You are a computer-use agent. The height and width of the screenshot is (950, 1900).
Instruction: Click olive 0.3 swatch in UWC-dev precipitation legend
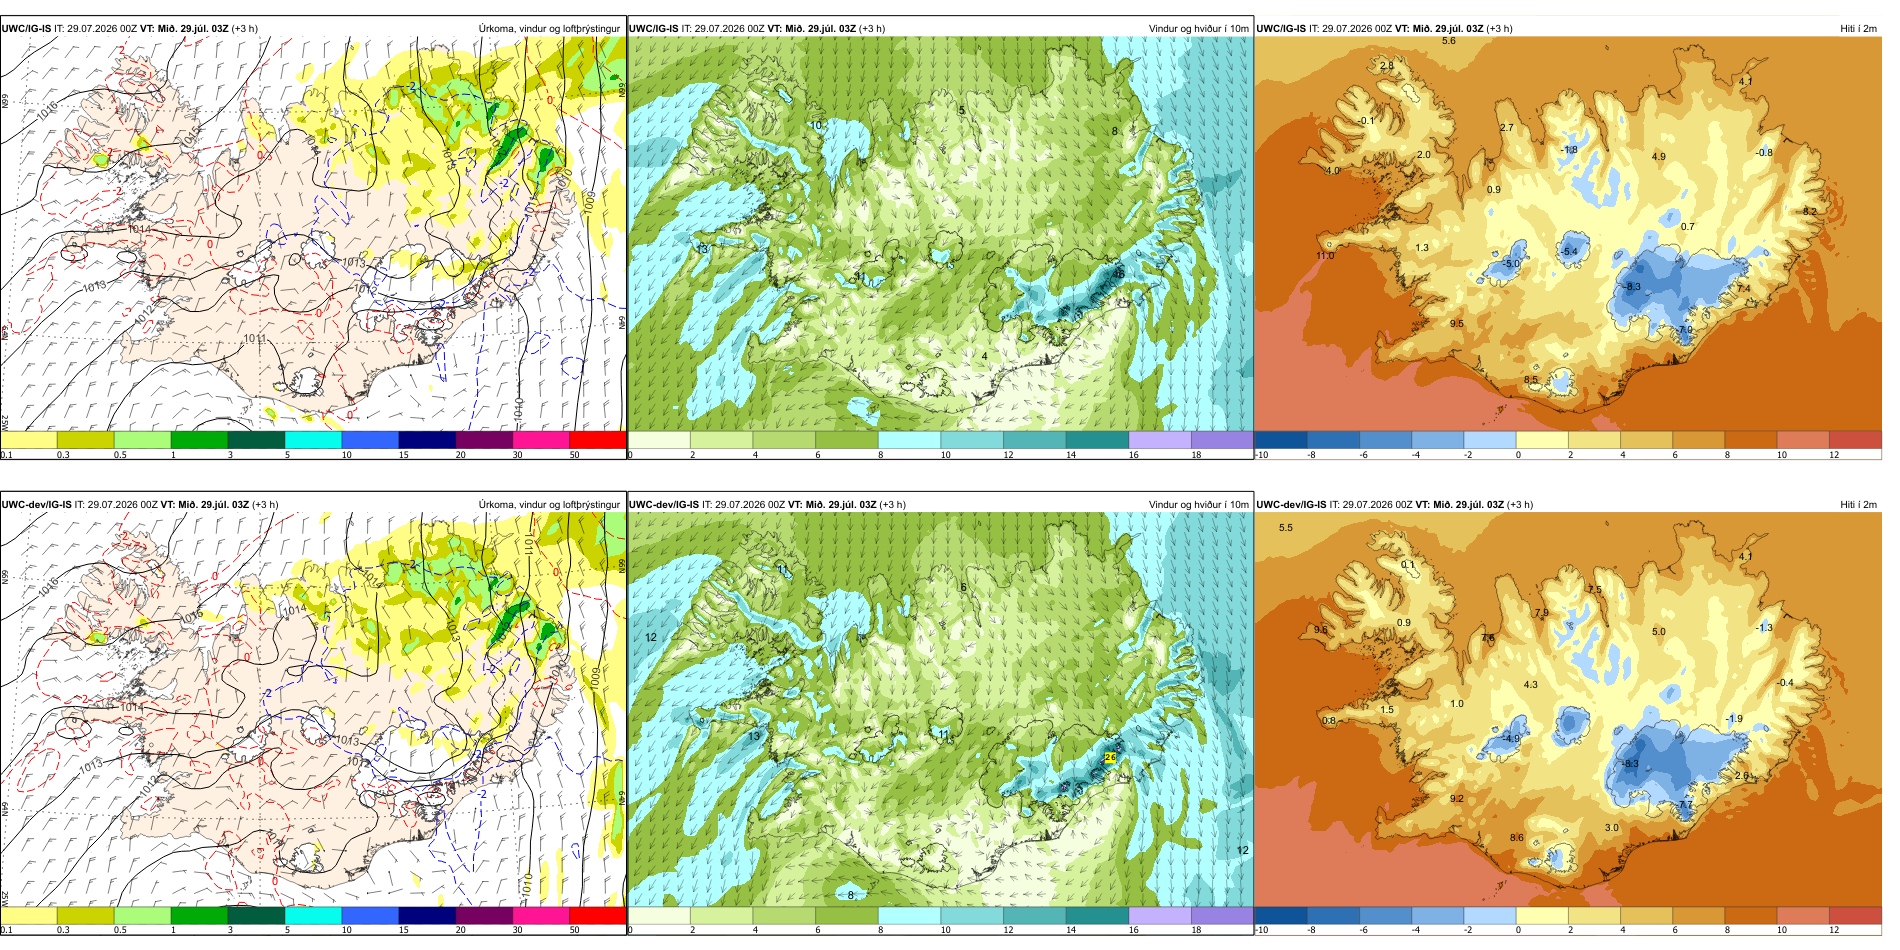coord(85,915)
